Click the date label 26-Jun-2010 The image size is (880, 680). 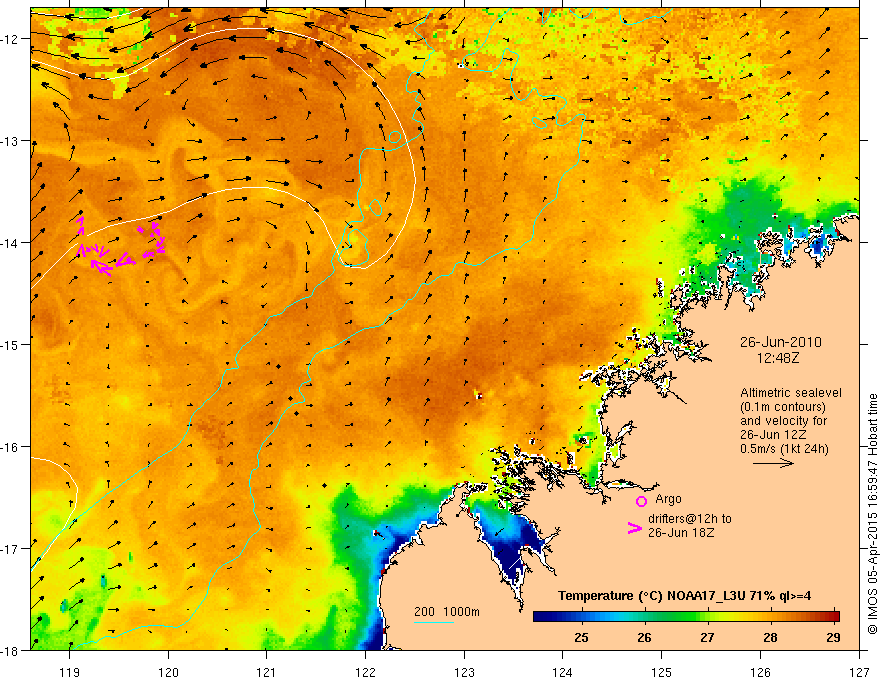[781, 342]
